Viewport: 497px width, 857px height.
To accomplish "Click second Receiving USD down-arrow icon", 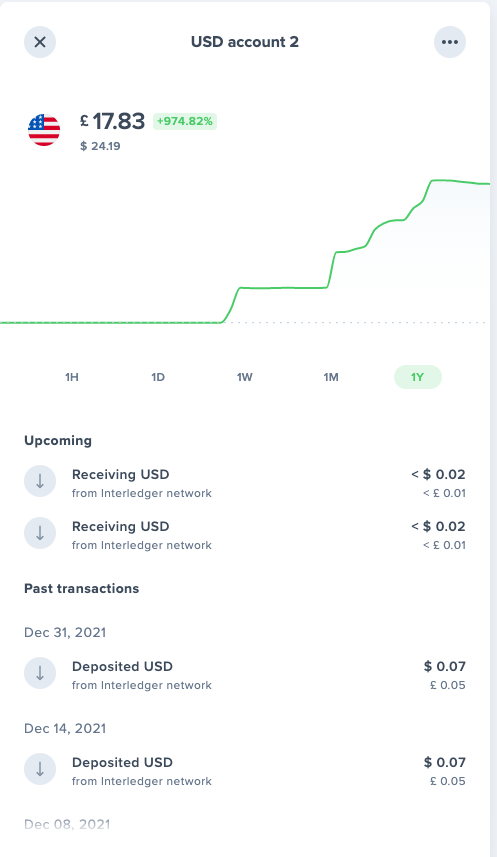I will pos(40,533).
